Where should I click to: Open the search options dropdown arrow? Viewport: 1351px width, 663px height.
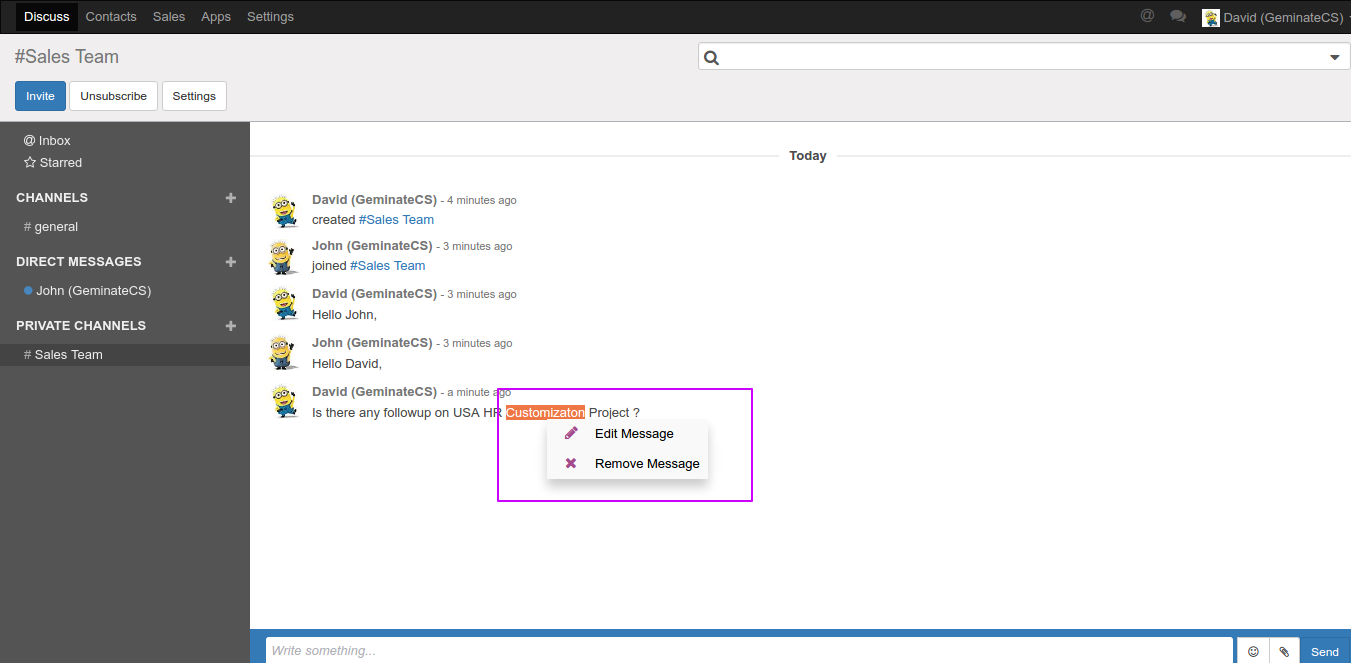click(x=1334, y=58)
